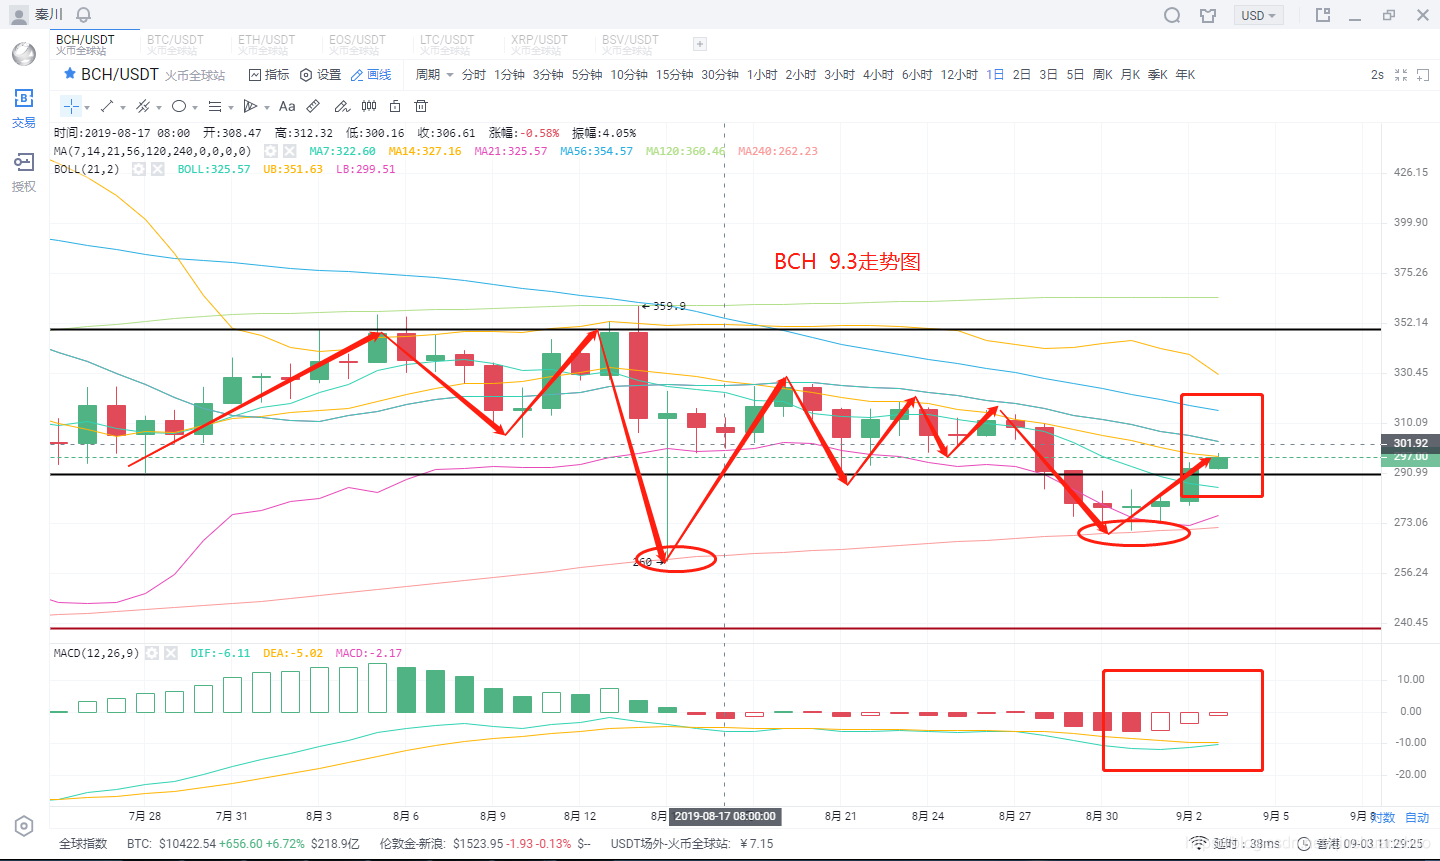Click the 2s refresh rate label

(1377, 75)
